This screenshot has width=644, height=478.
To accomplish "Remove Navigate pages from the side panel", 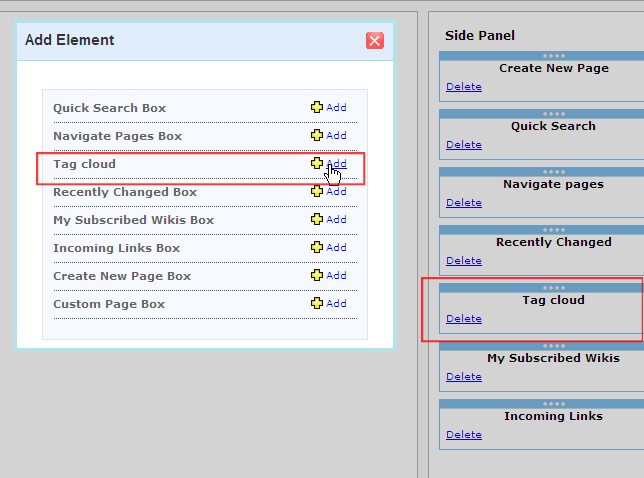I will point(463,203).
